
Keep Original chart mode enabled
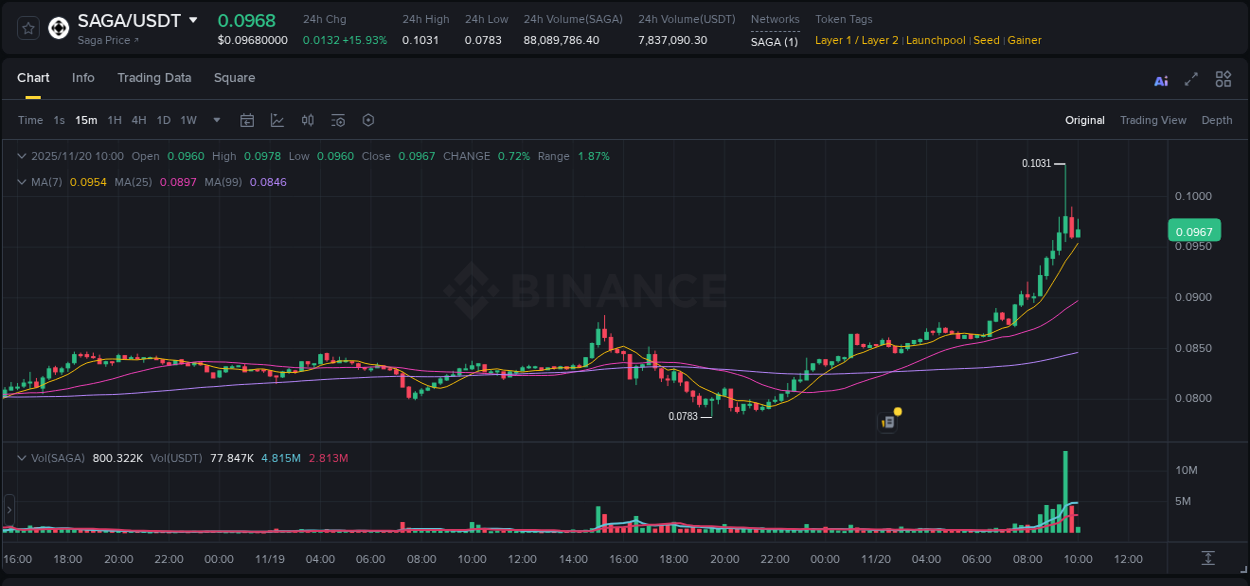pos(1084,120)
